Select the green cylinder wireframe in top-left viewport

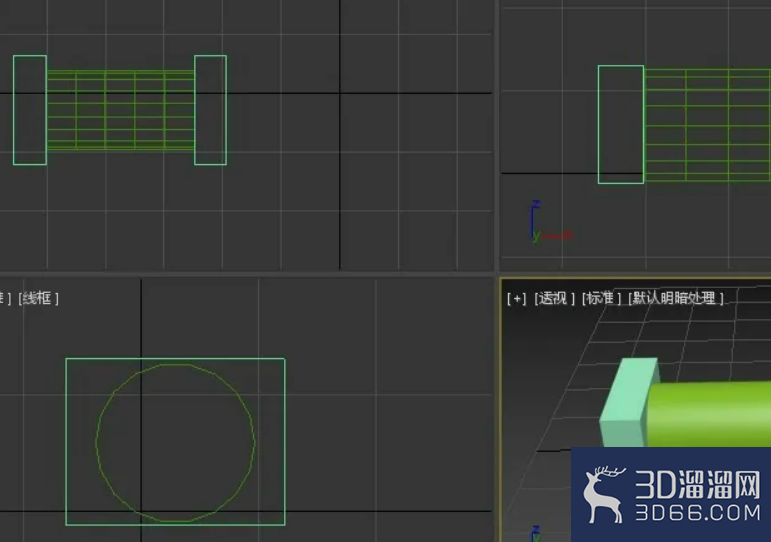click(120, 110)
